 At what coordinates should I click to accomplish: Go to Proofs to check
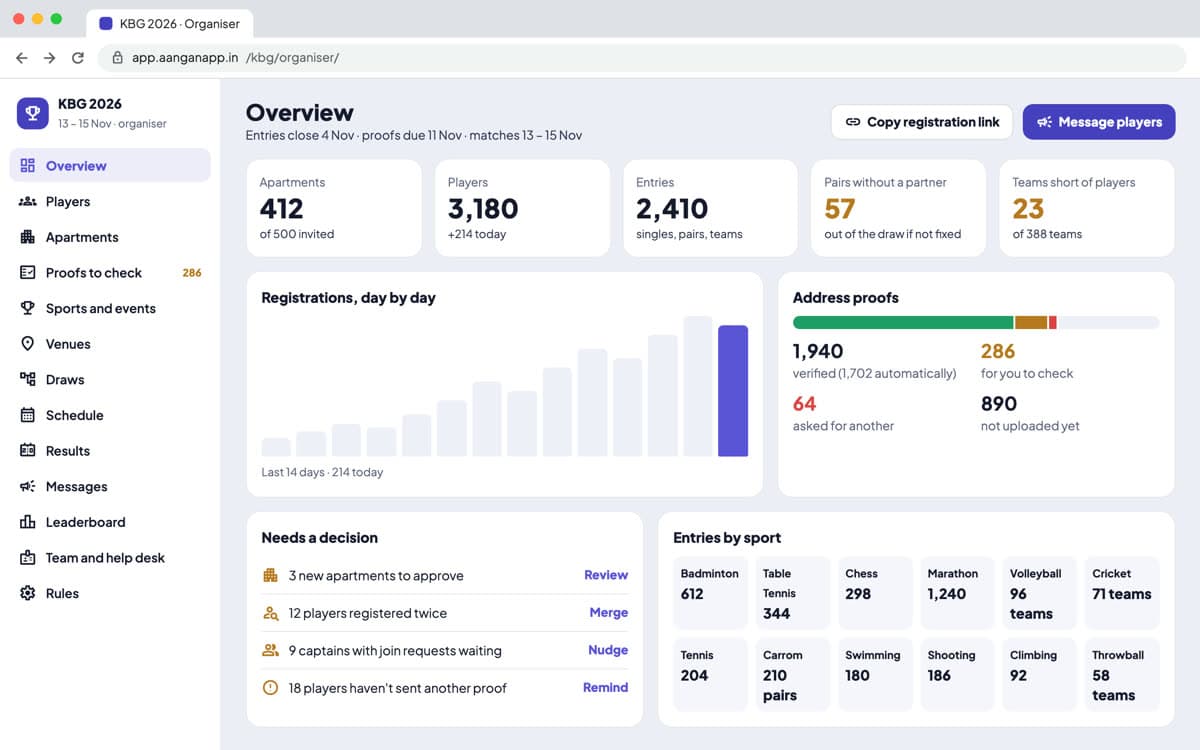[110, 272]
